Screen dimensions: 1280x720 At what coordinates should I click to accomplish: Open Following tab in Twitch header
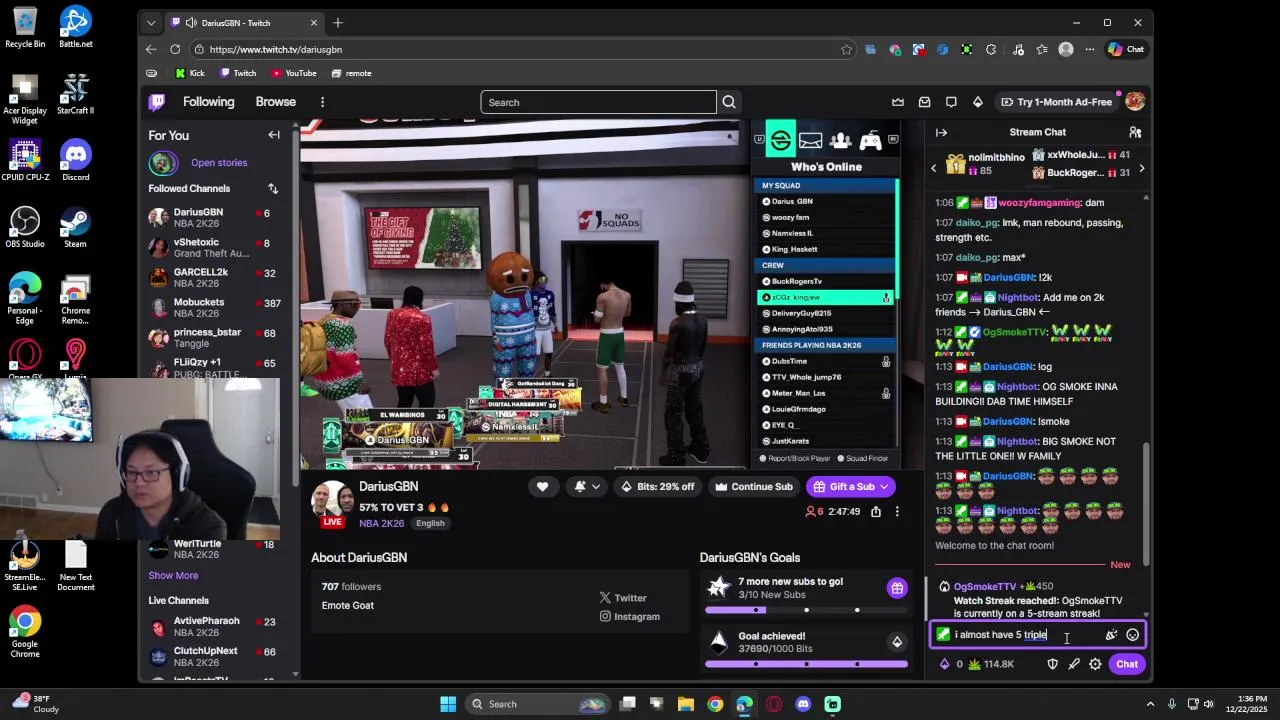pyautogui.click(x=208, y=102)
